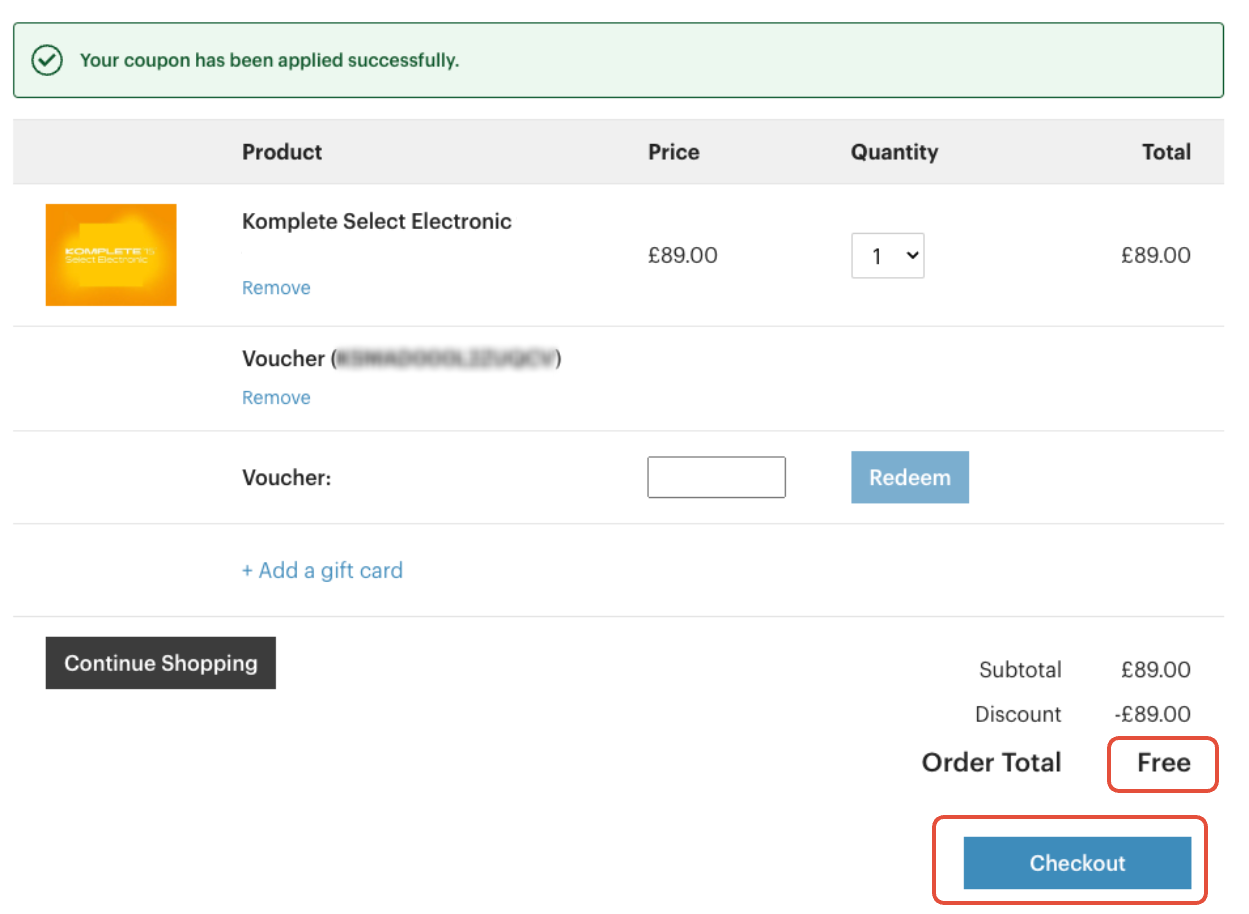
Task: Click the green success checkmark icon
Action: [48, 60]
